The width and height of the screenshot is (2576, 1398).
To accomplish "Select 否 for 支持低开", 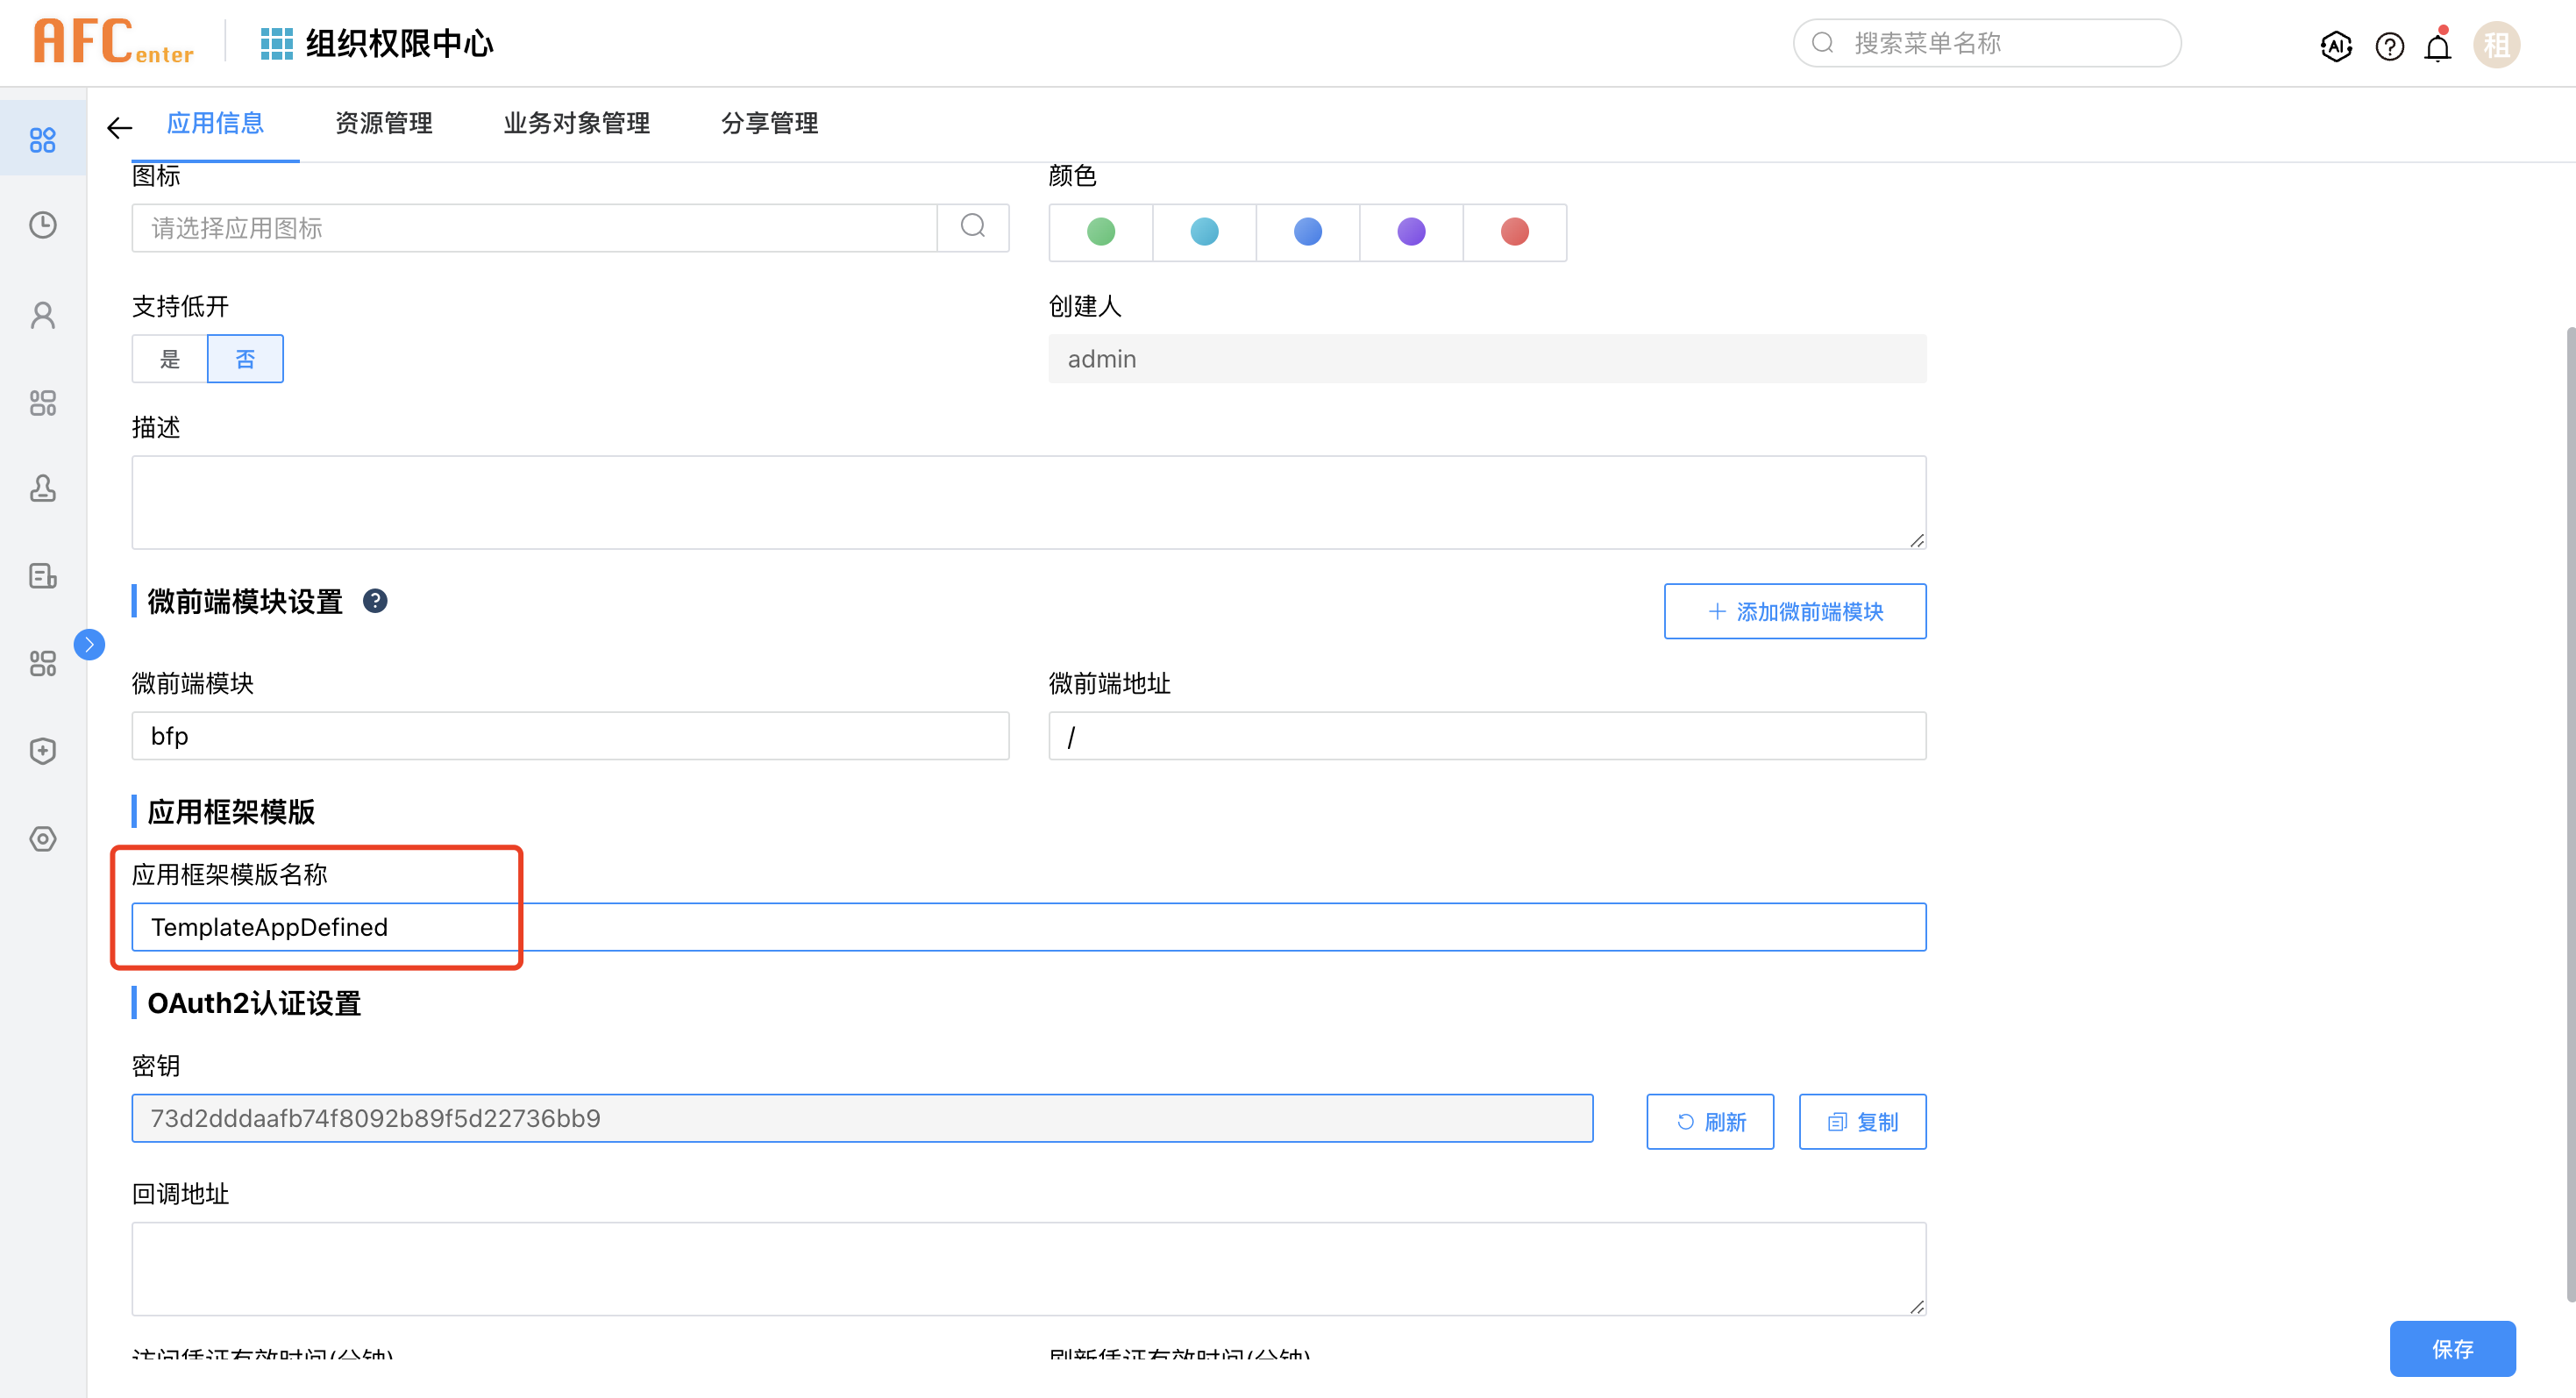I will (245, 359).
